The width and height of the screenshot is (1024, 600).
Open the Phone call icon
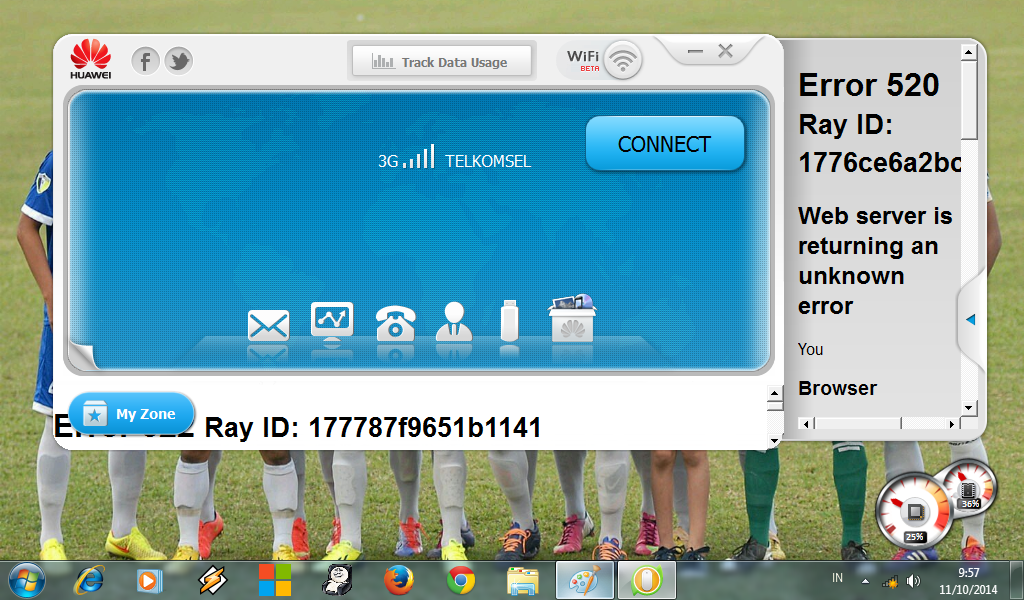click(x=395, y=323)
